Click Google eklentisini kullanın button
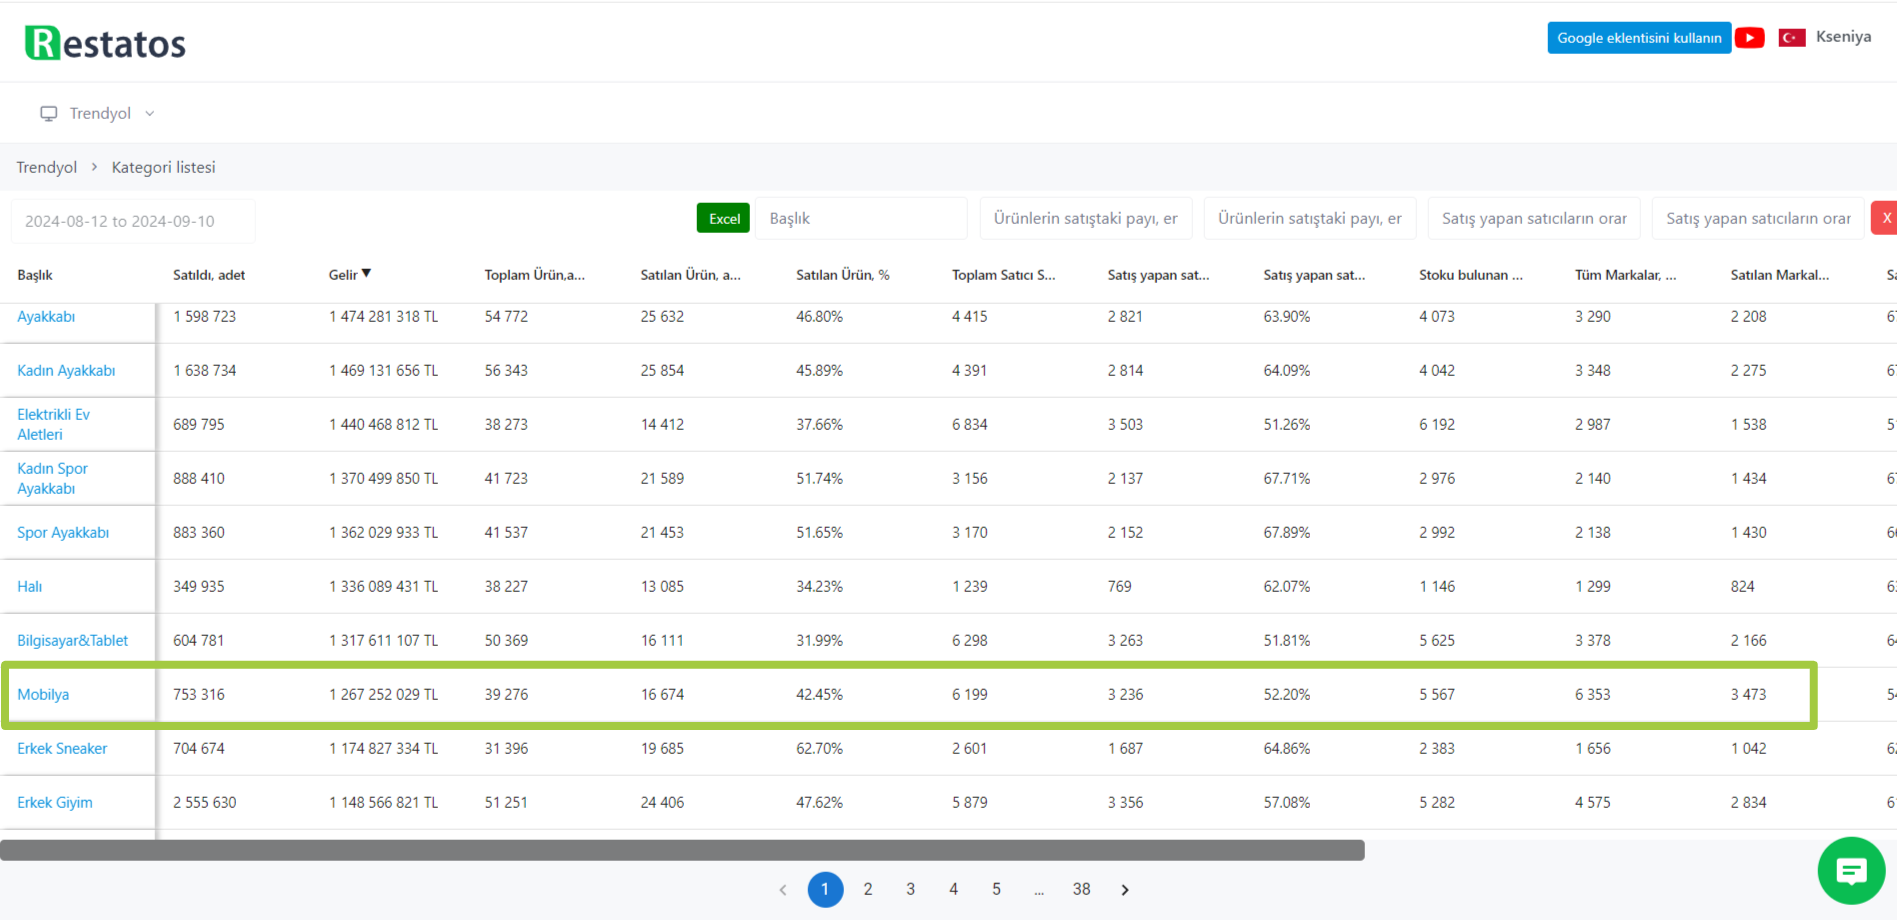Image resolution: width=1897 pixels, height=920 pixels. (1639, 38)
